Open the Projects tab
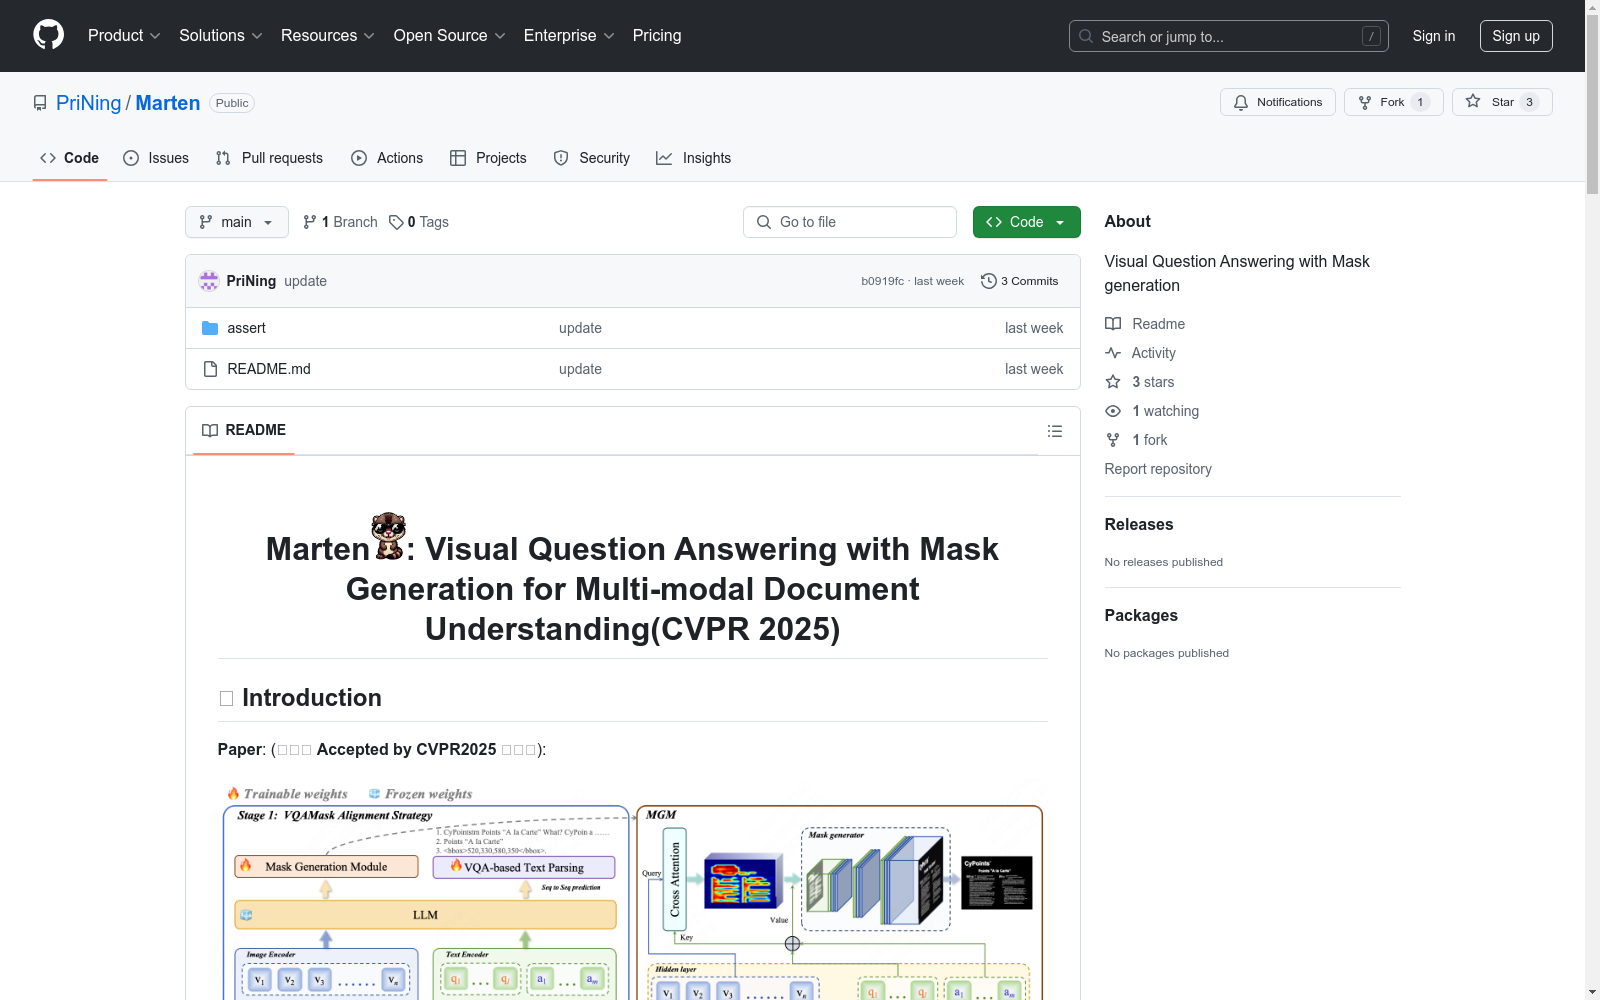Image resolution: width=1600 pixels, height=1000 pixels. click(488, 158)
